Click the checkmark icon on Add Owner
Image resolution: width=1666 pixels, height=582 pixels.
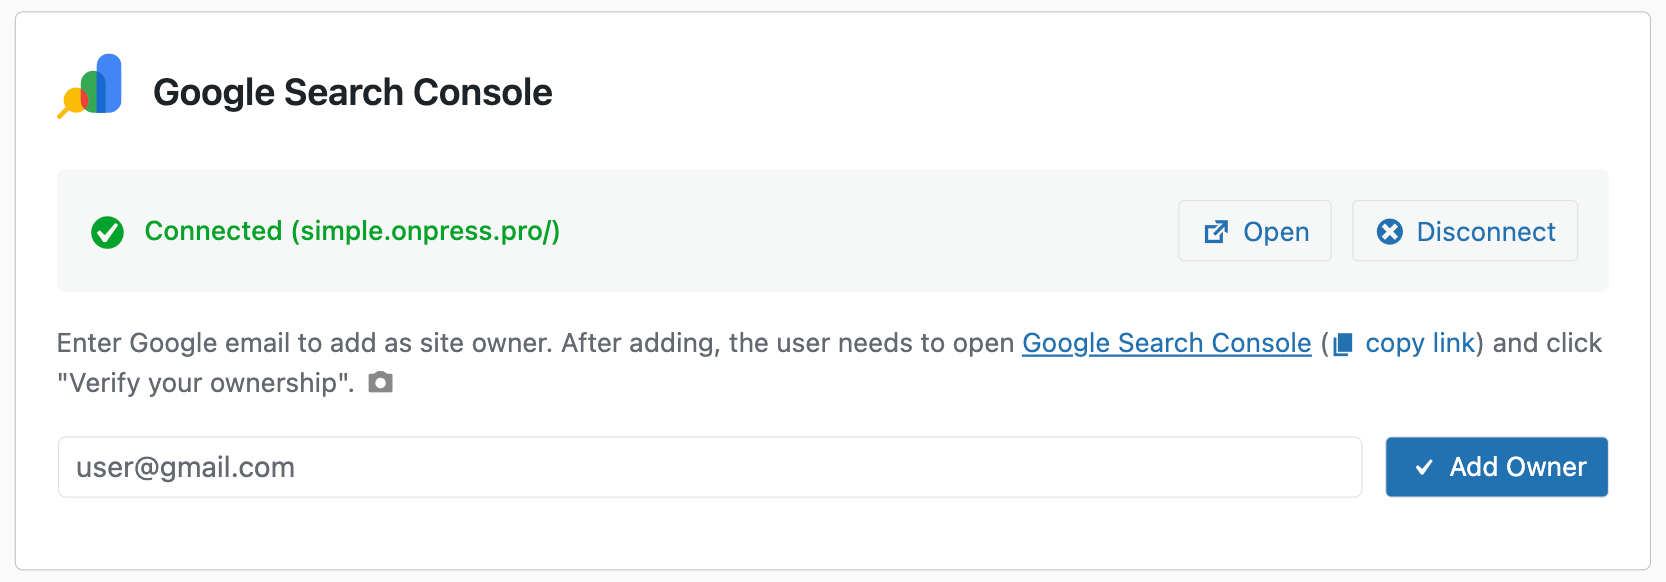point(1424,467)
